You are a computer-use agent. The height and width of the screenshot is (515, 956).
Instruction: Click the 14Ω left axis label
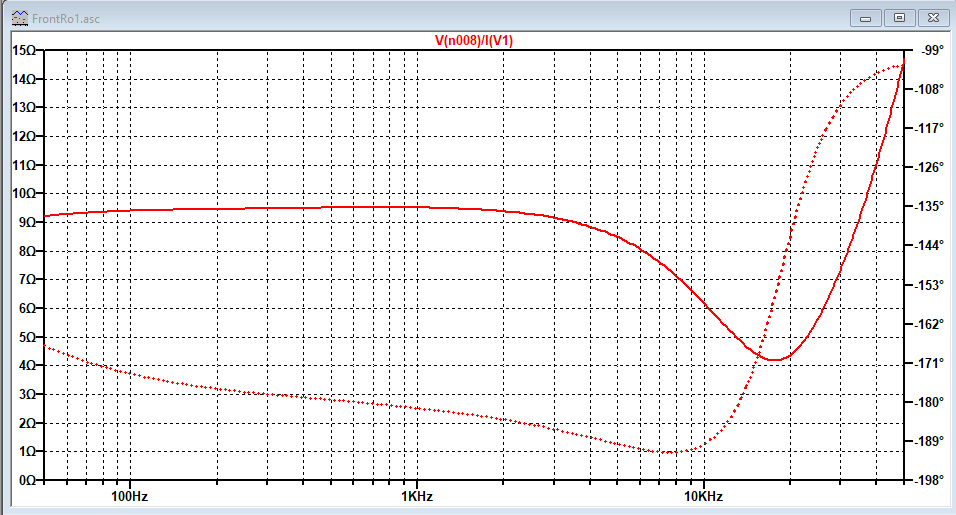tap(24, 79)
